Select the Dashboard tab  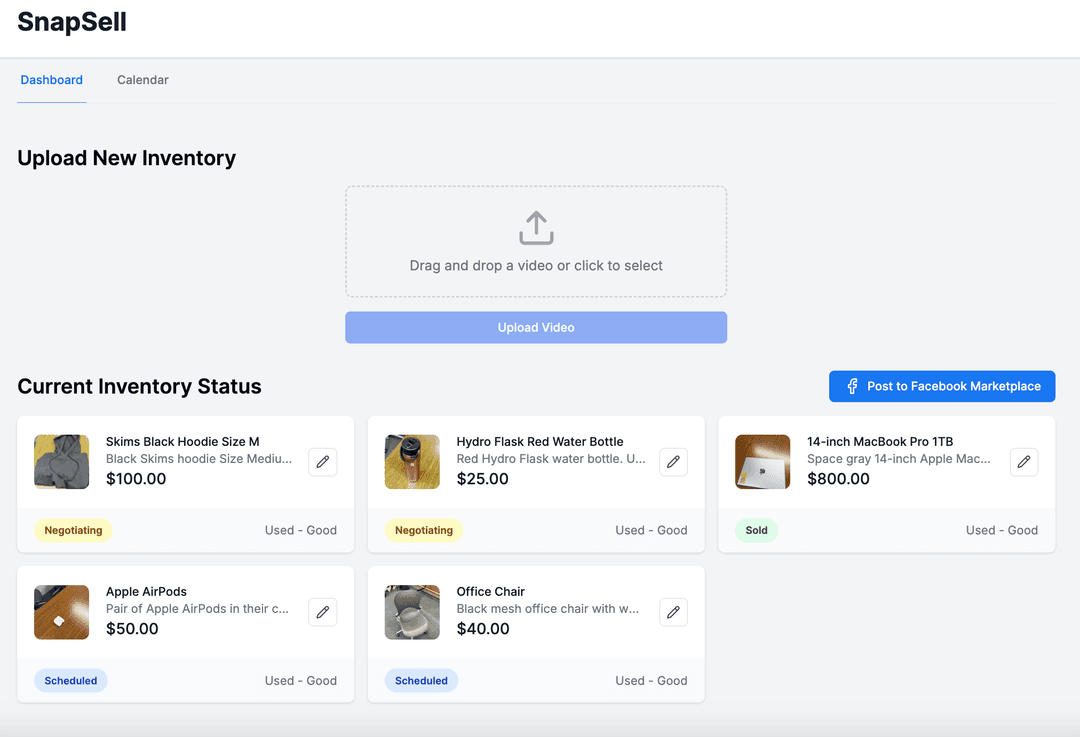coord(52,80)
